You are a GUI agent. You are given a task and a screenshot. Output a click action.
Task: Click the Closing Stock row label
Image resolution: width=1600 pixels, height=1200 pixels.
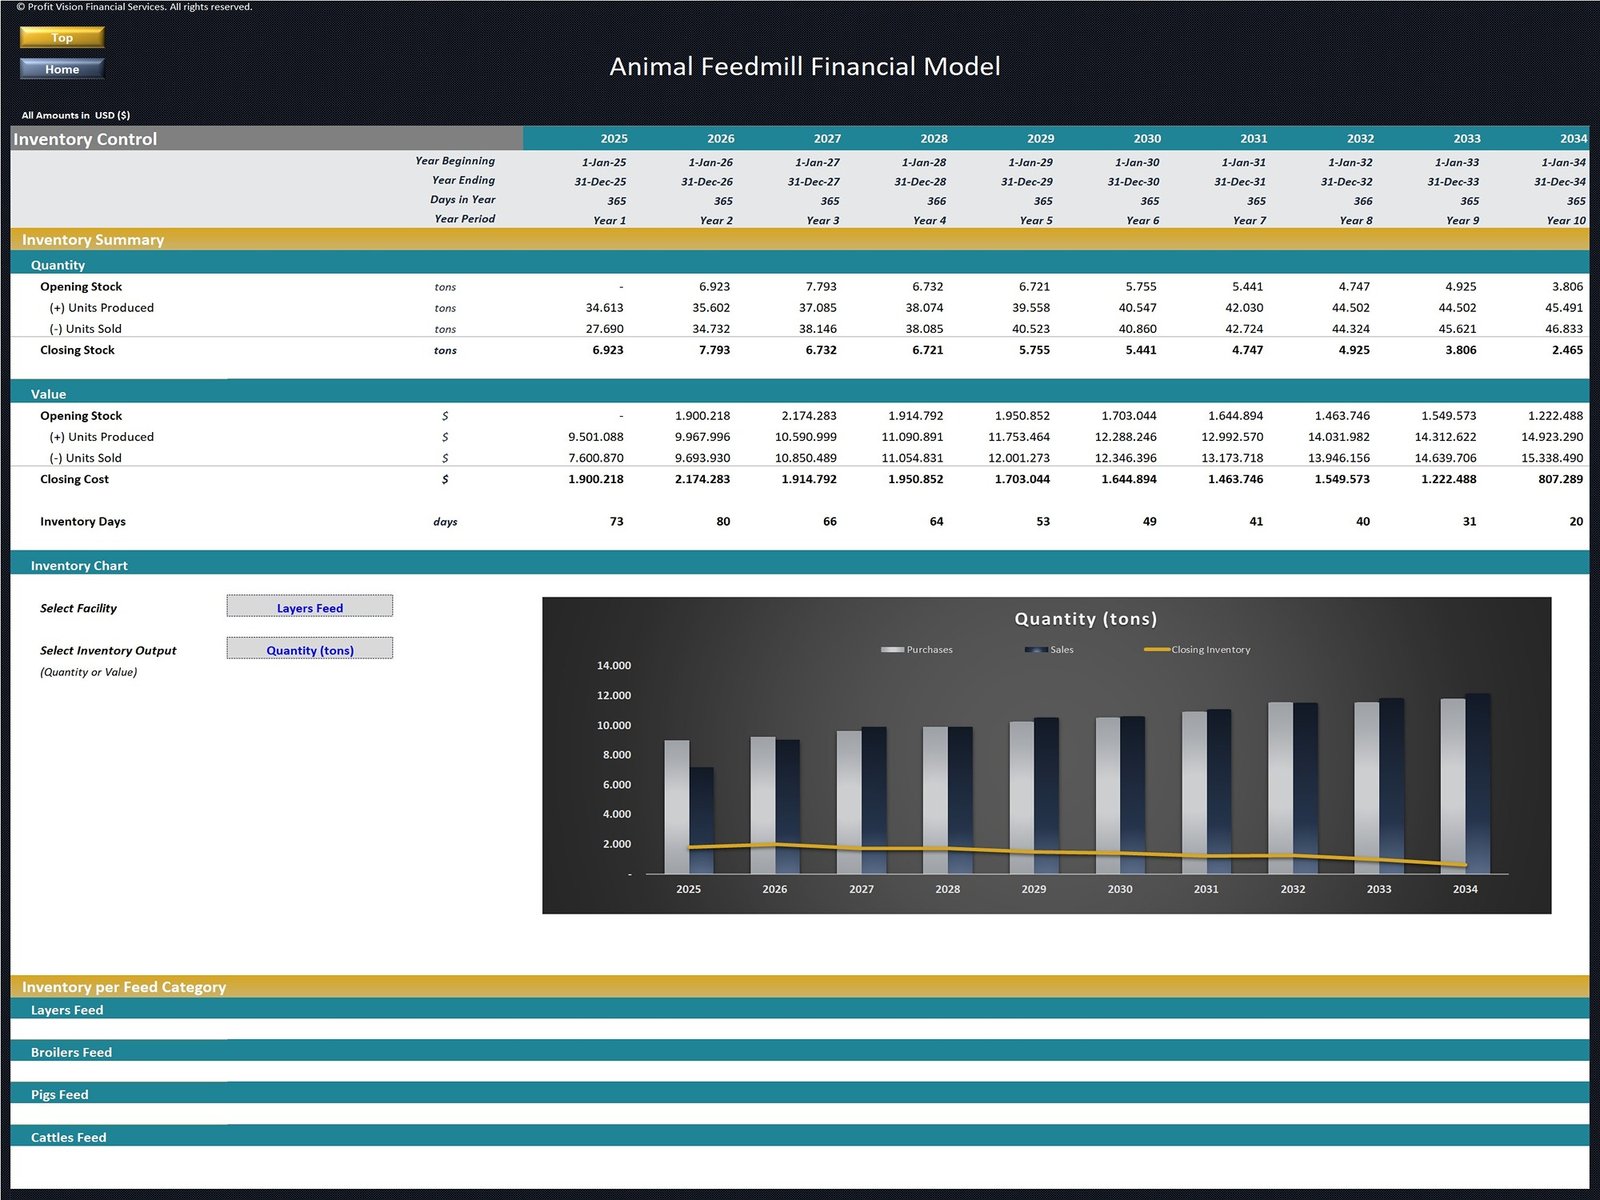tap(77, 350)
